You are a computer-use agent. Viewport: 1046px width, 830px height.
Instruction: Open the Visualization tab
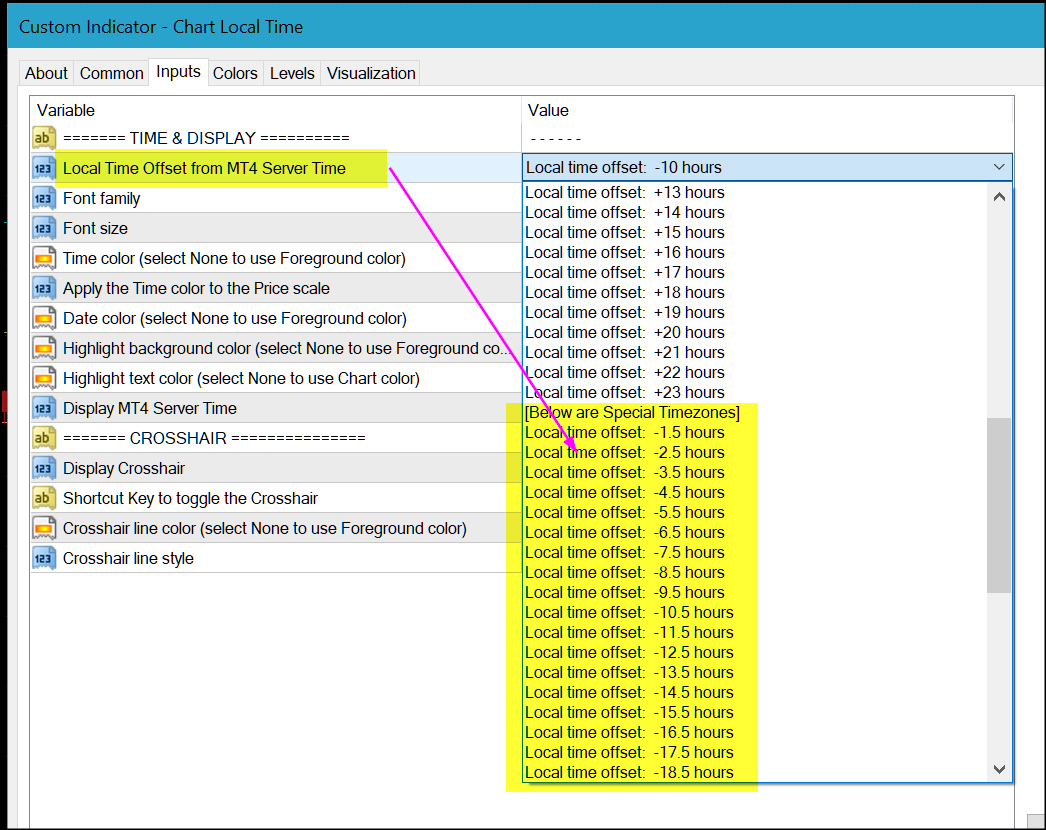(371, 73)
